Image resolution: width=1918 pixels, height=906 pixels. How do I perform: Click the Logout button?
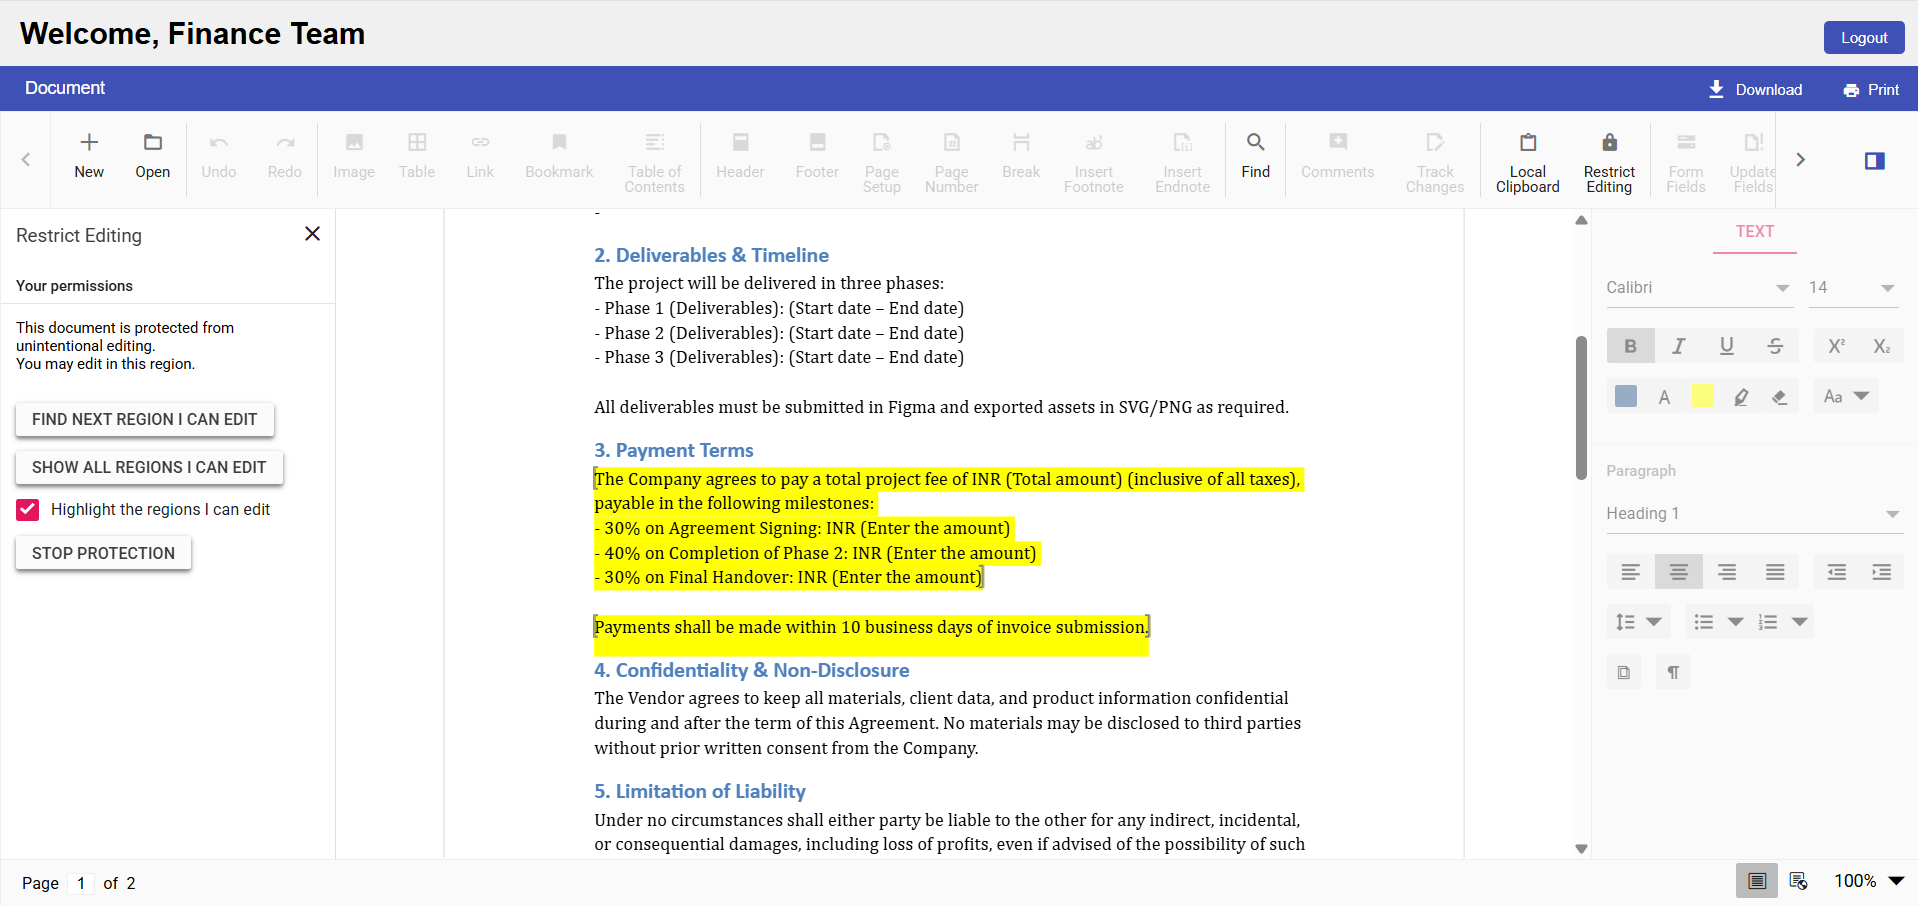point(1864,38)
